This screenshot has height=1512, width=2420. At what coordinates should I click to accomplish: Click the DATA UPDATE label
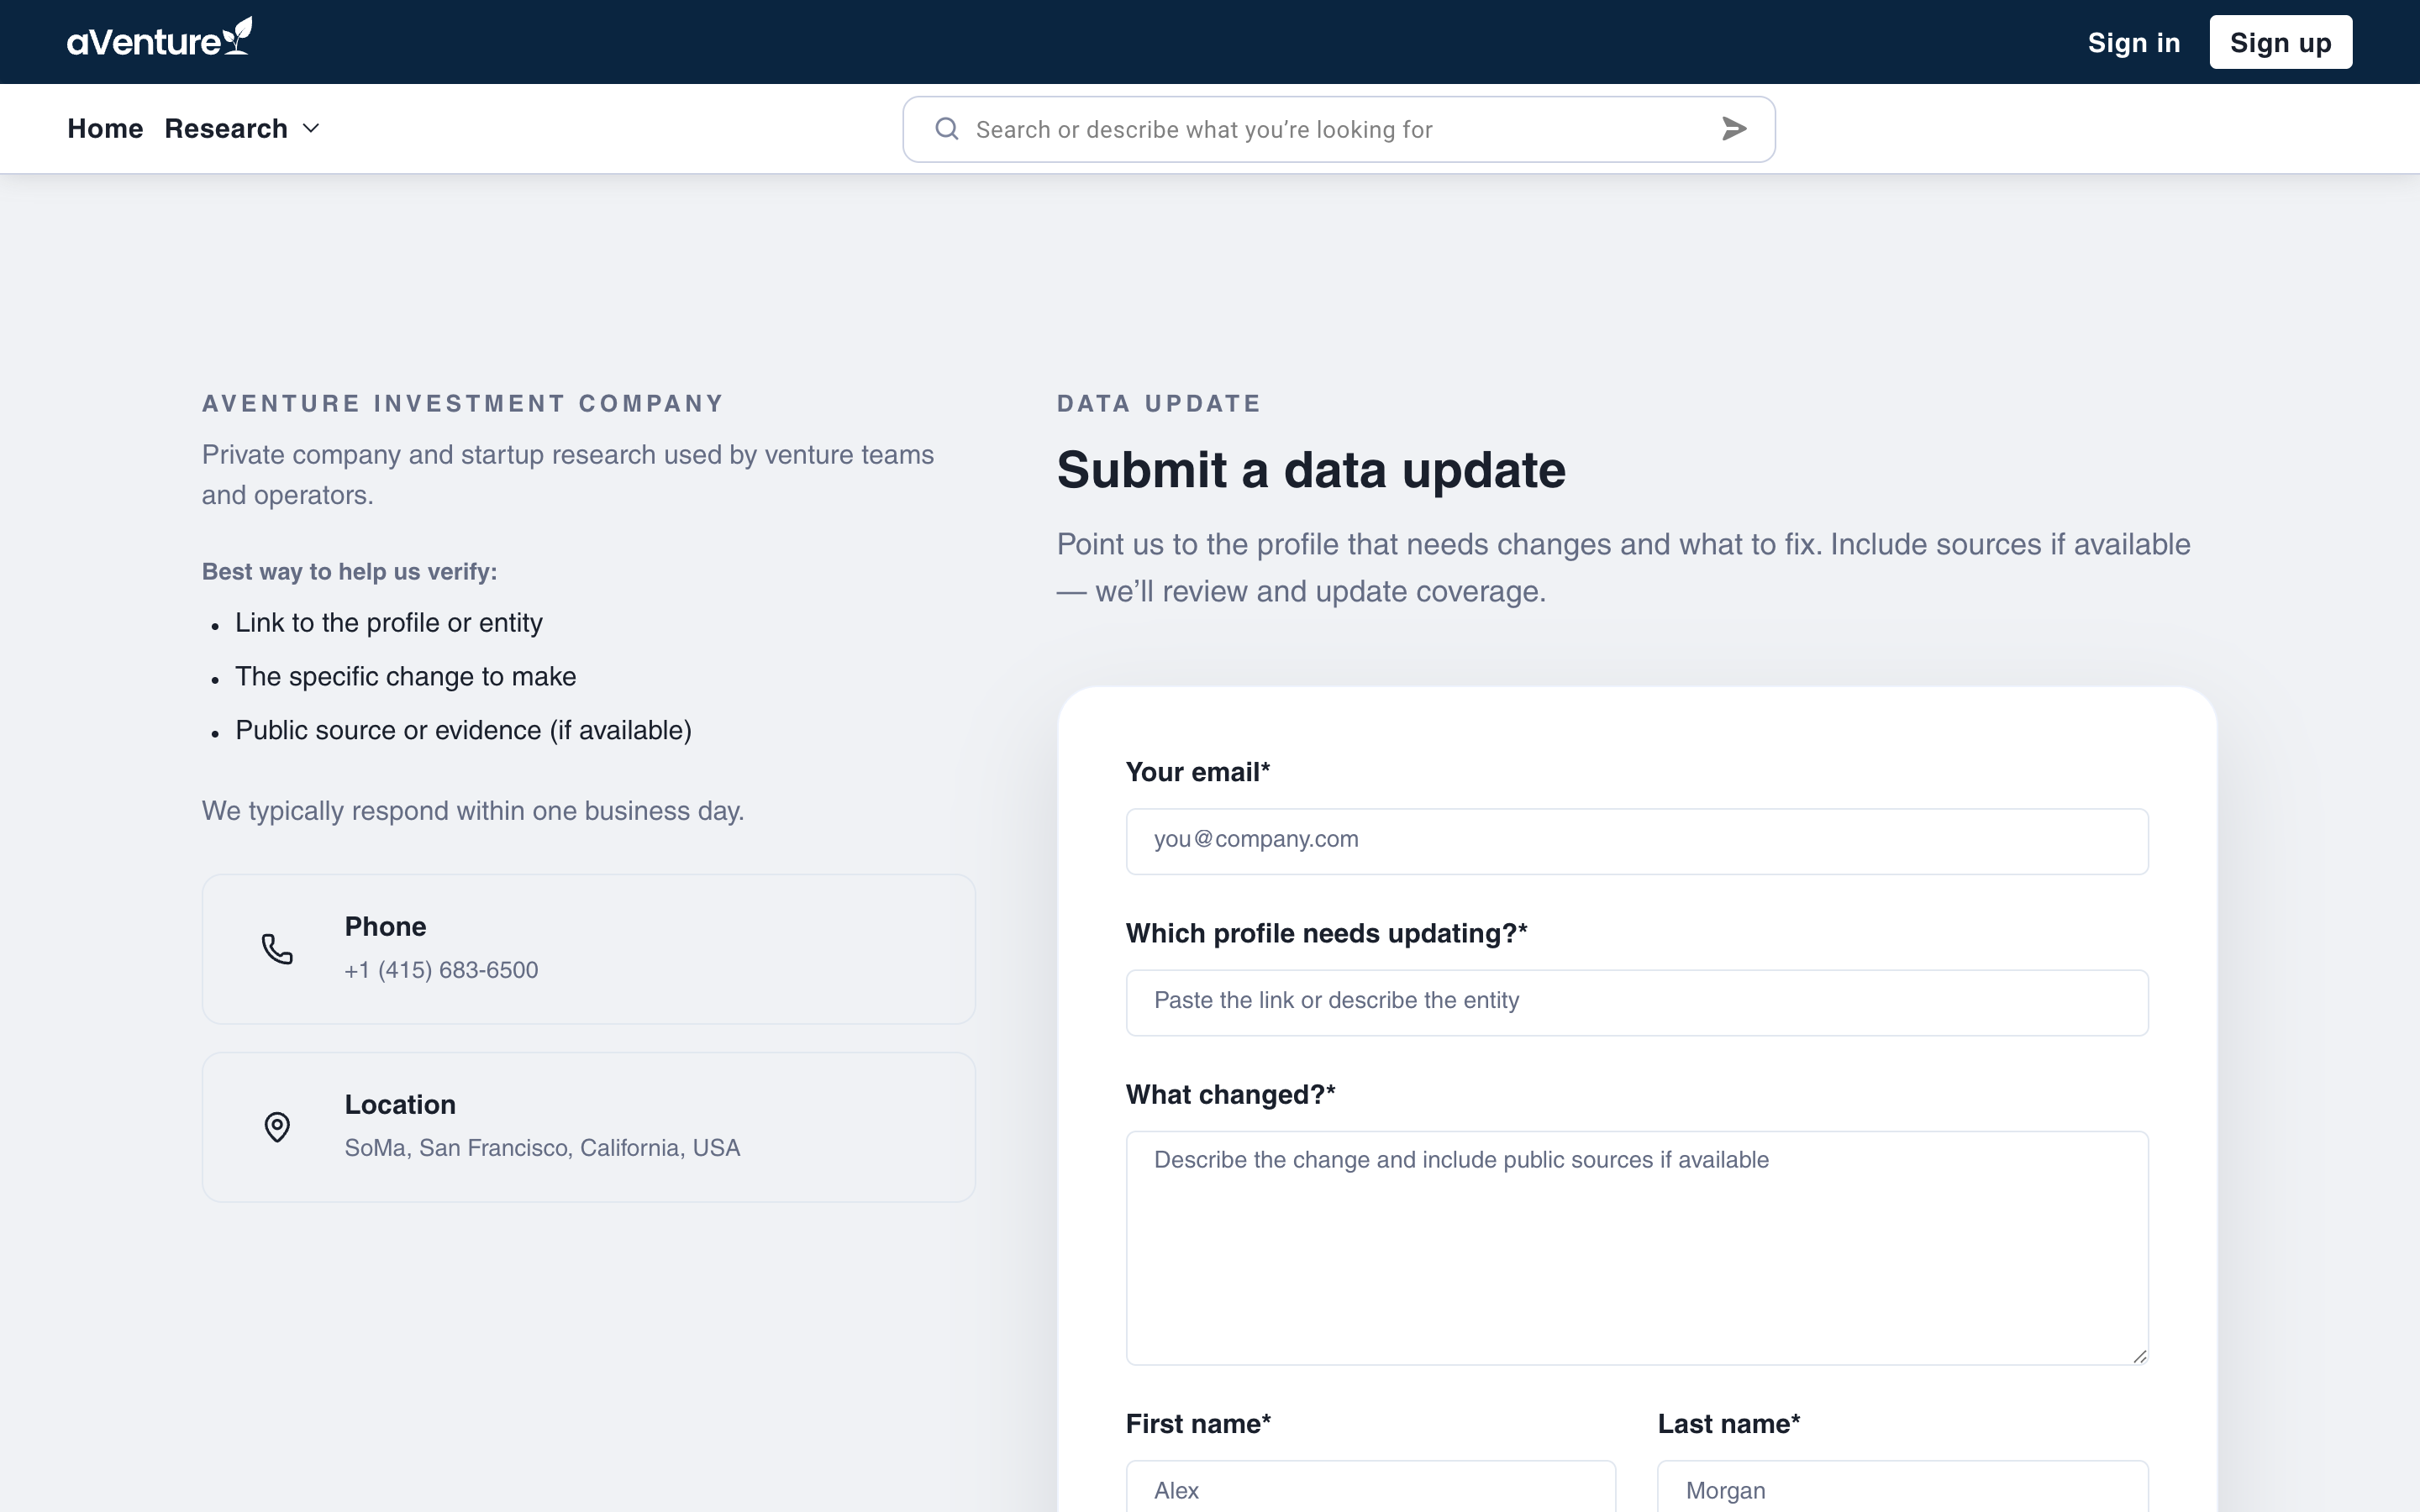tap(1158, 404)
